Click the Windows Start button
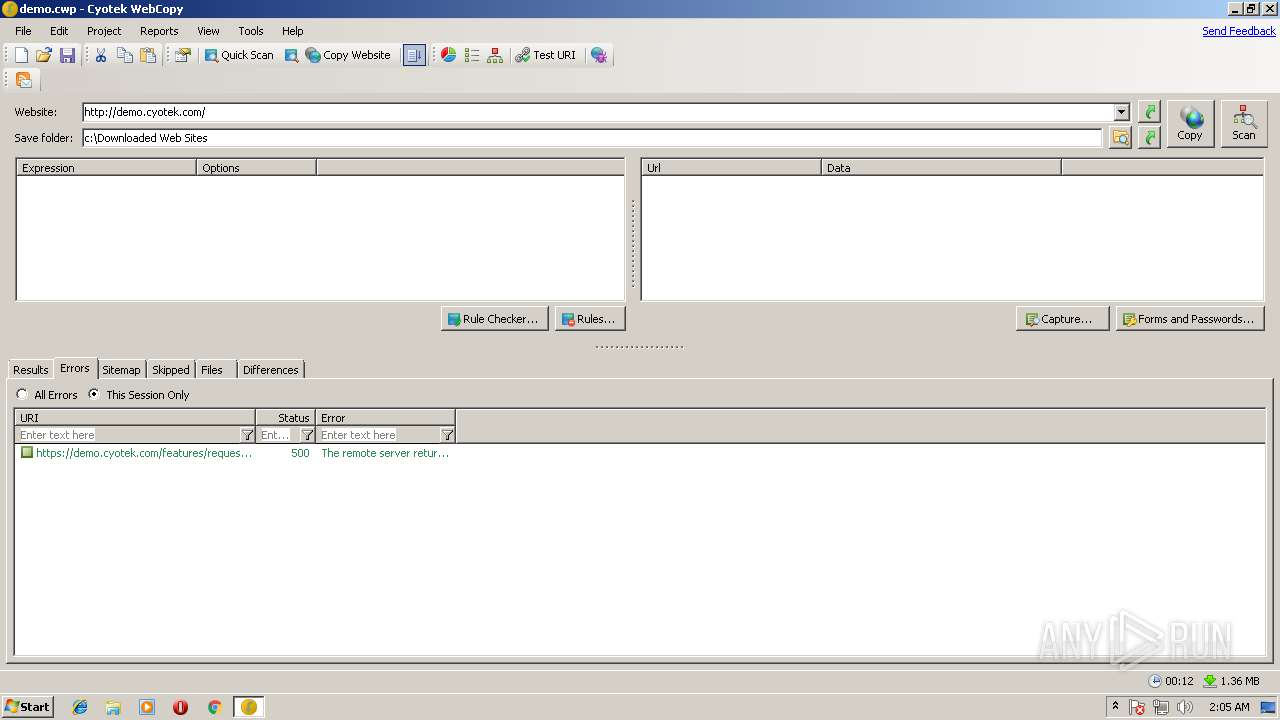Screen dimensions: 1280x720 (x=28, y=707)
